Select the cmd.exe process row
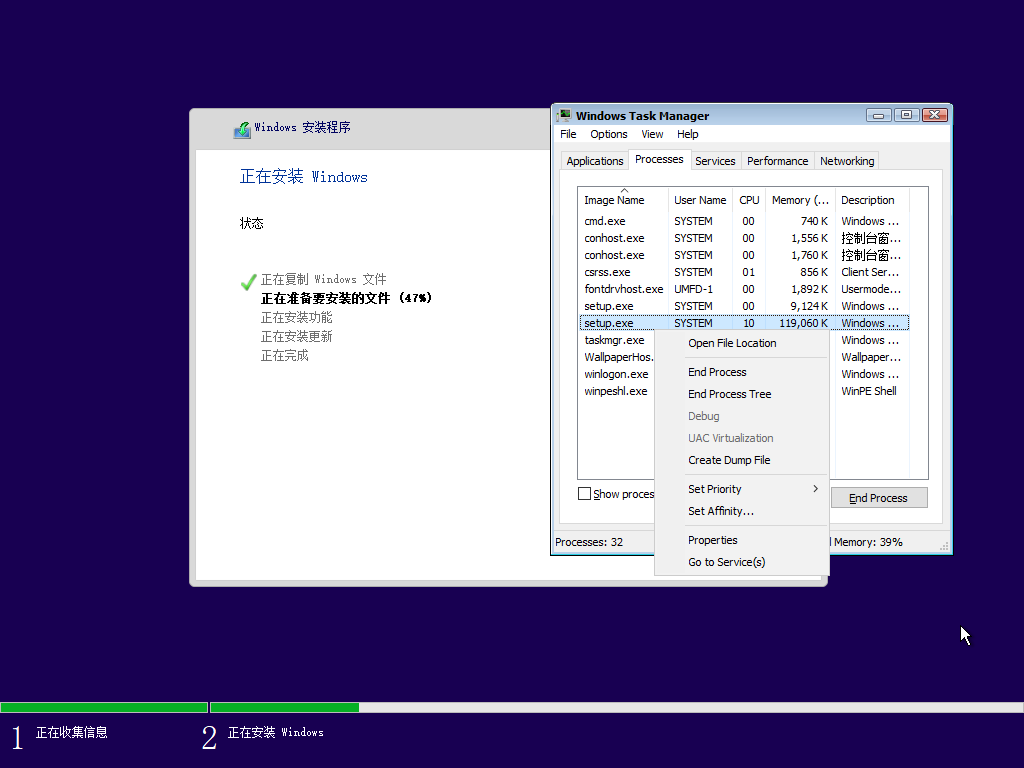The image size is (1024, 768). tap(744, 221)
